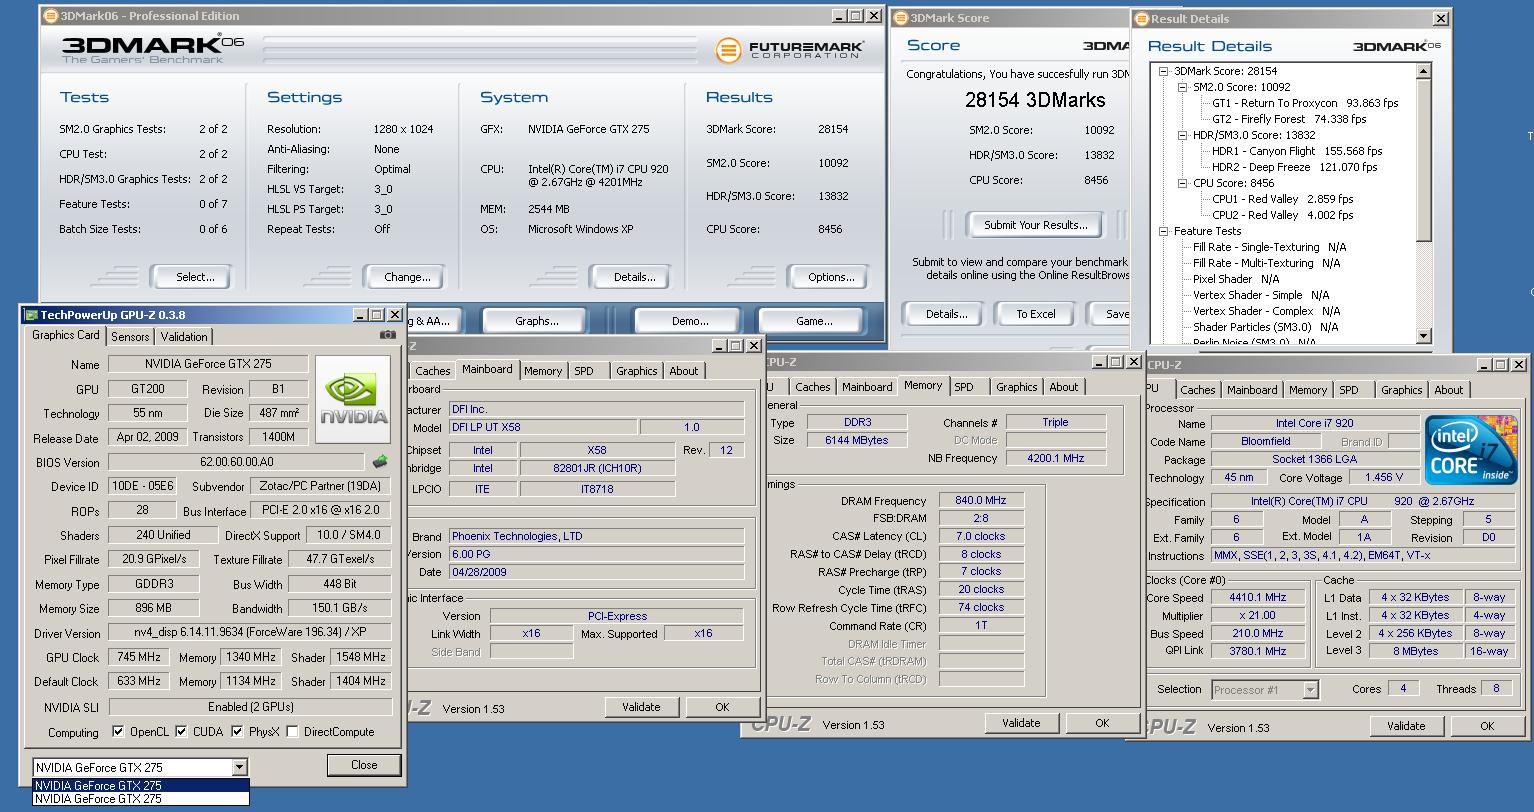
Task: Click OK in CPU-Z Memory window
Action: [1102, 723]
